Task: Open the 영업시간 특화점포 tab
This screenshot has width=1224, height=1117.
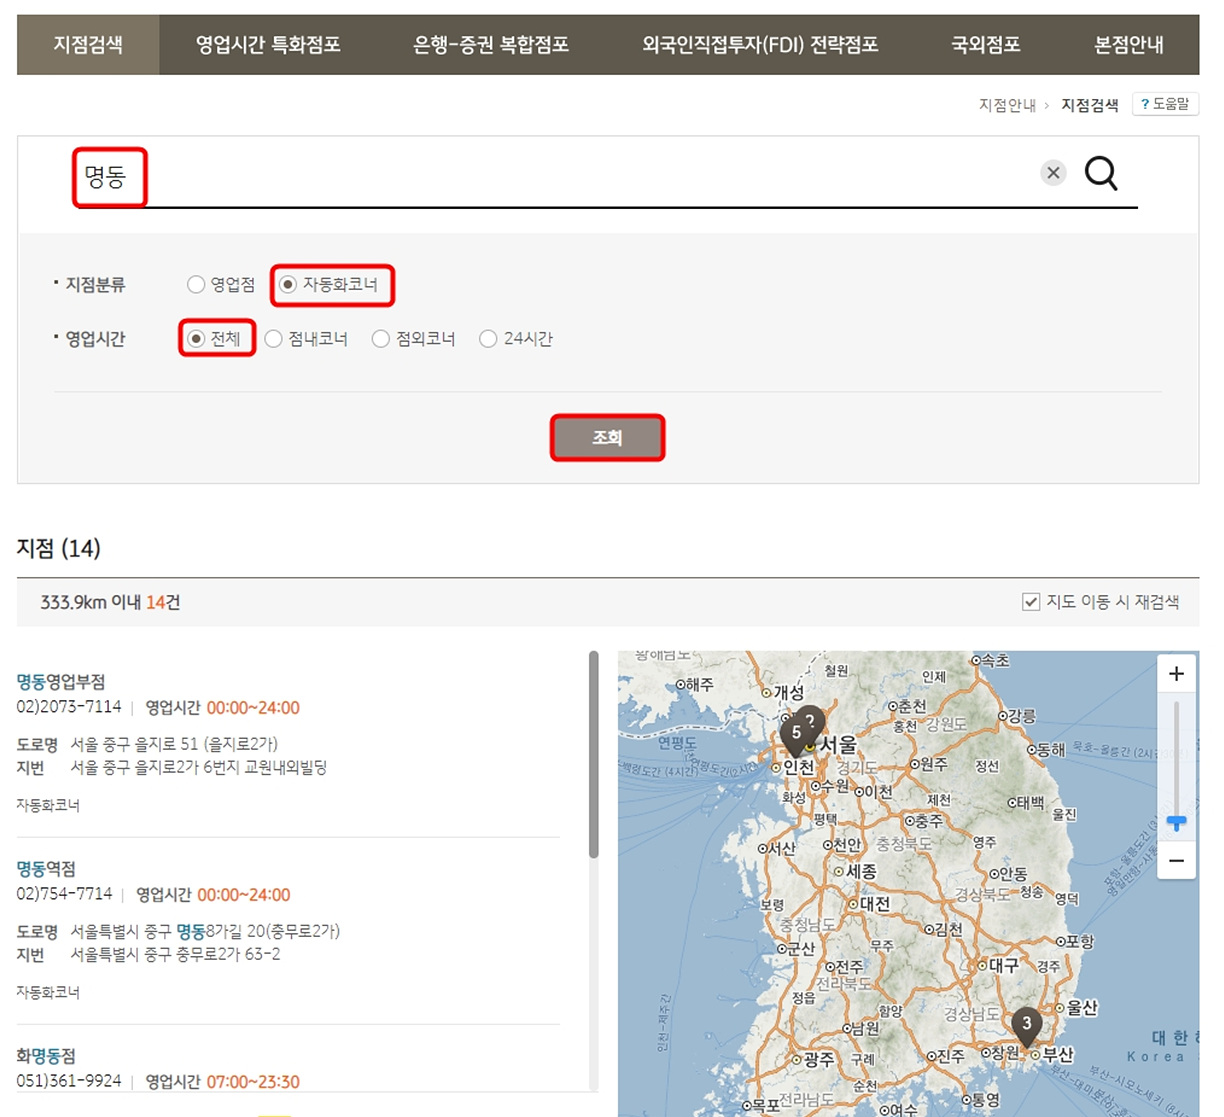Action: tap(268, 45)
